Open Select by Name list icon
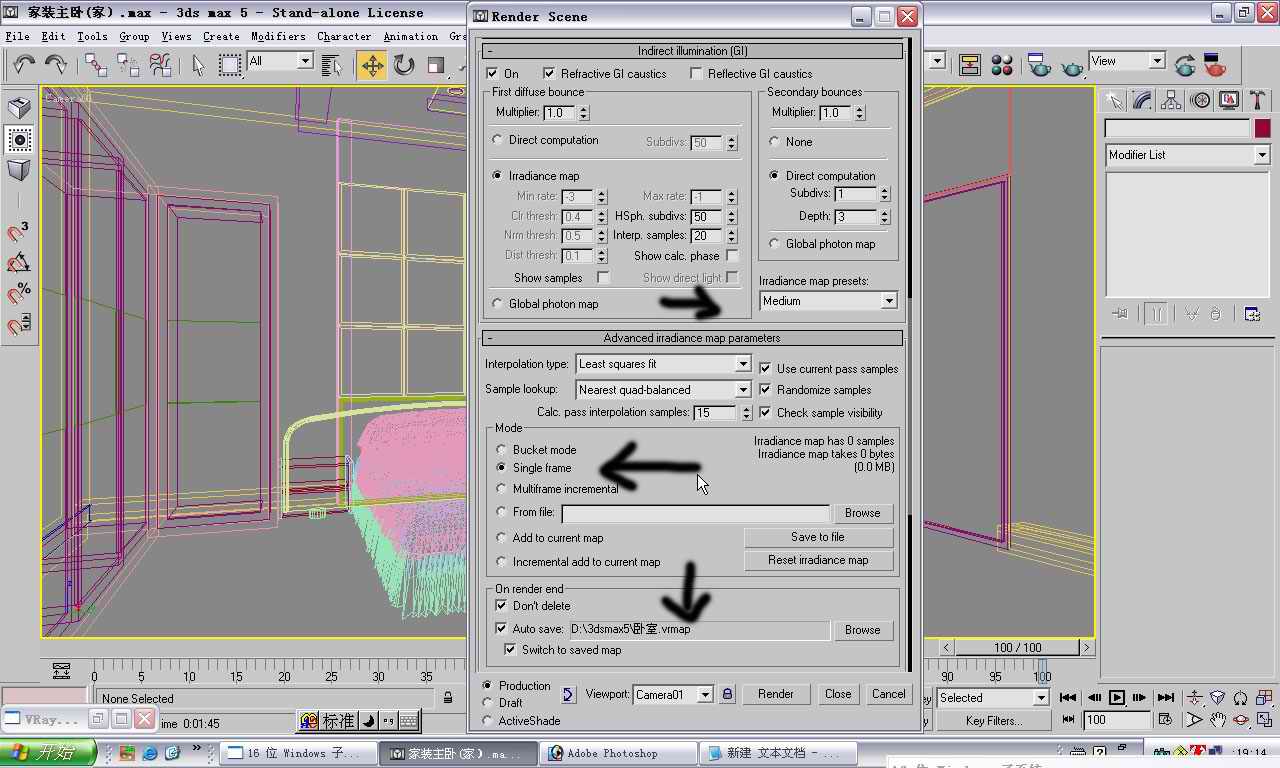 pos(333,65)
